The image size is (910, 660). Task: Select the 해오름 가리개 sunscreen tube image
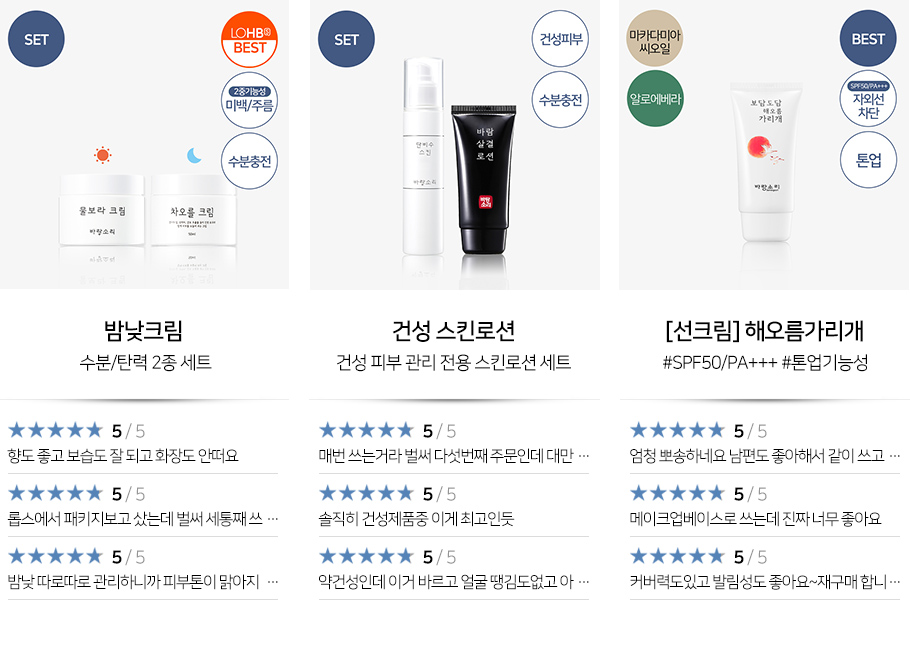pos(766,161)
